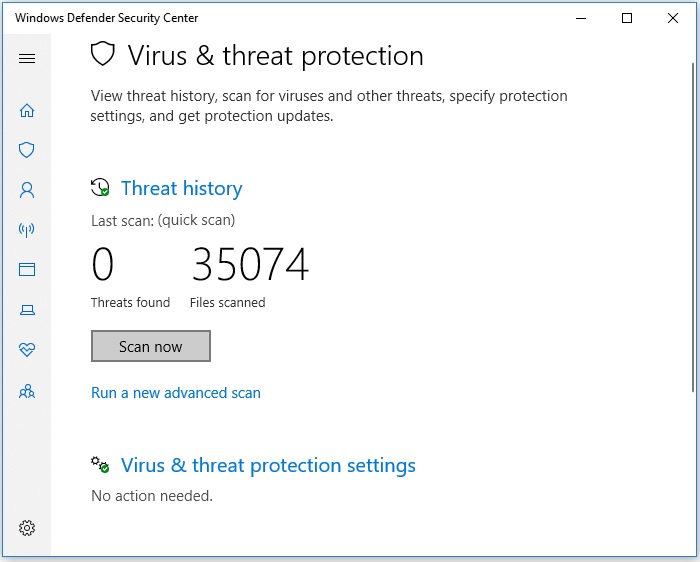The image size is (700, 562).
Task: Select the Virus & threat protection shield icon
Action: coord(26,150)
